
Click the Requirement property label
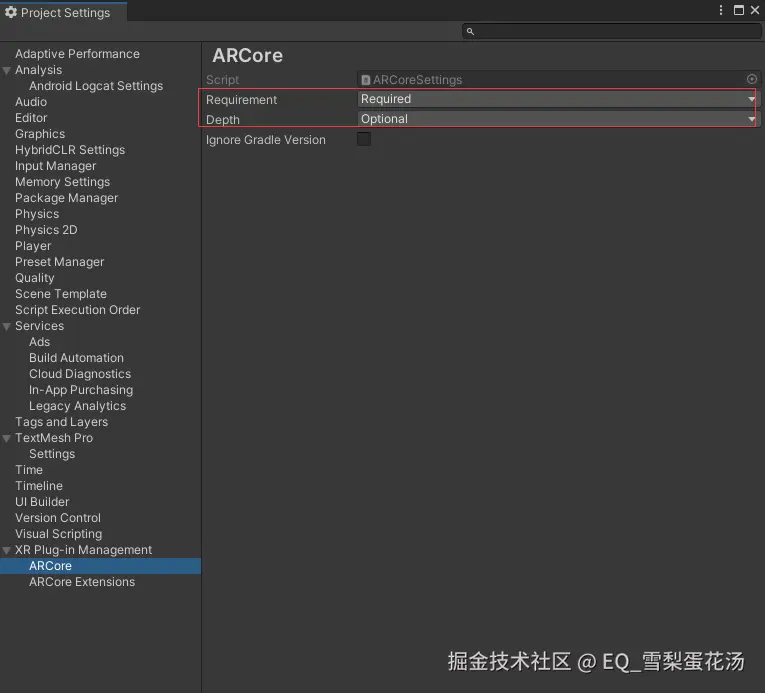[x=241, y=100]
